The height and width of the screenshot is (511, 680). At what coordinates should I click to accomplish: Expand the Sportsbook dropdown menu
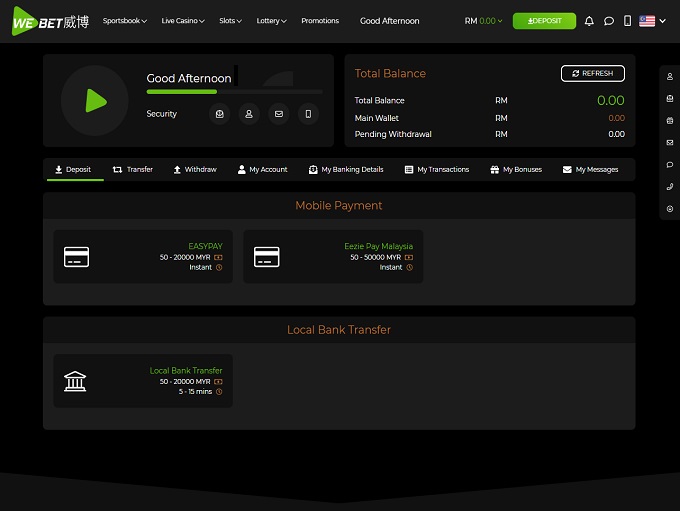[125, 21]
